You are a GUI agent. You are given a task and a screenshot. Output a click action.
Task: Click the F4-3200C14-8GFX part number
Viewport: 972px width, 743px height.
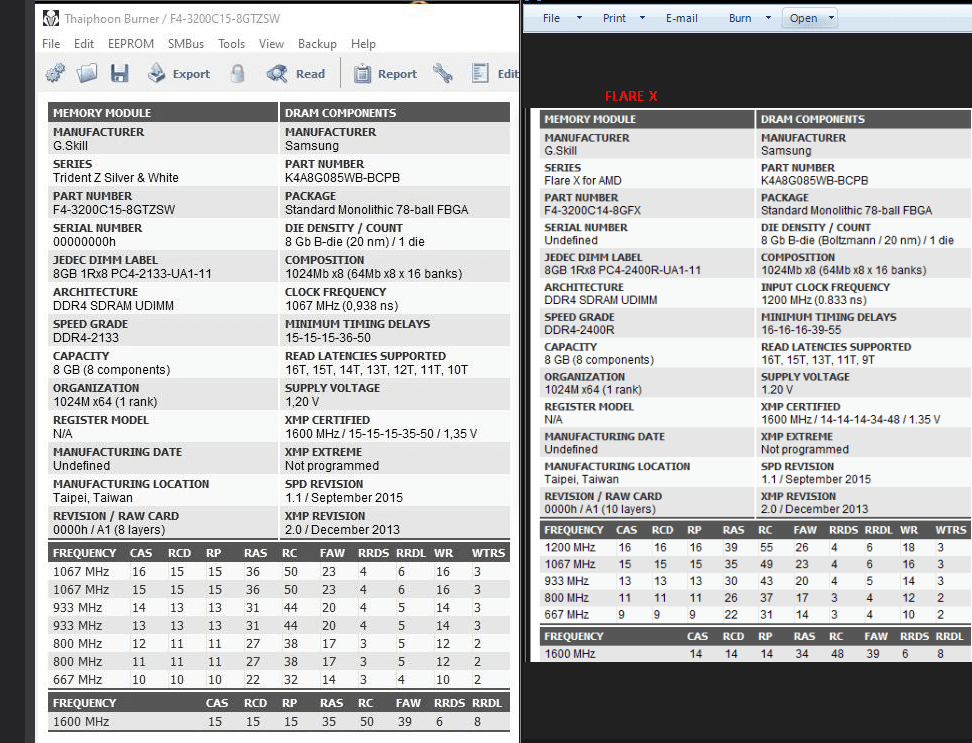point(593,210)
